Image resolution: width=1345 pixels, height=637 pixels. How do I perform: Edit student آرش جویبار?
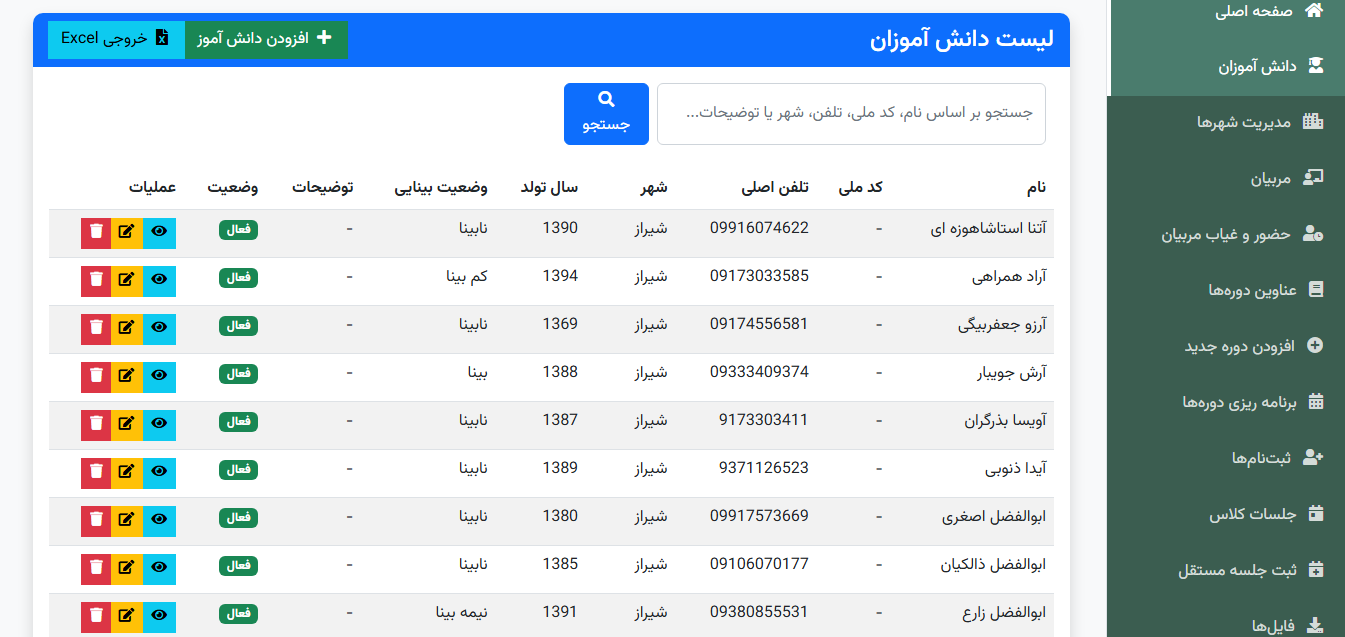pos(127,376)
